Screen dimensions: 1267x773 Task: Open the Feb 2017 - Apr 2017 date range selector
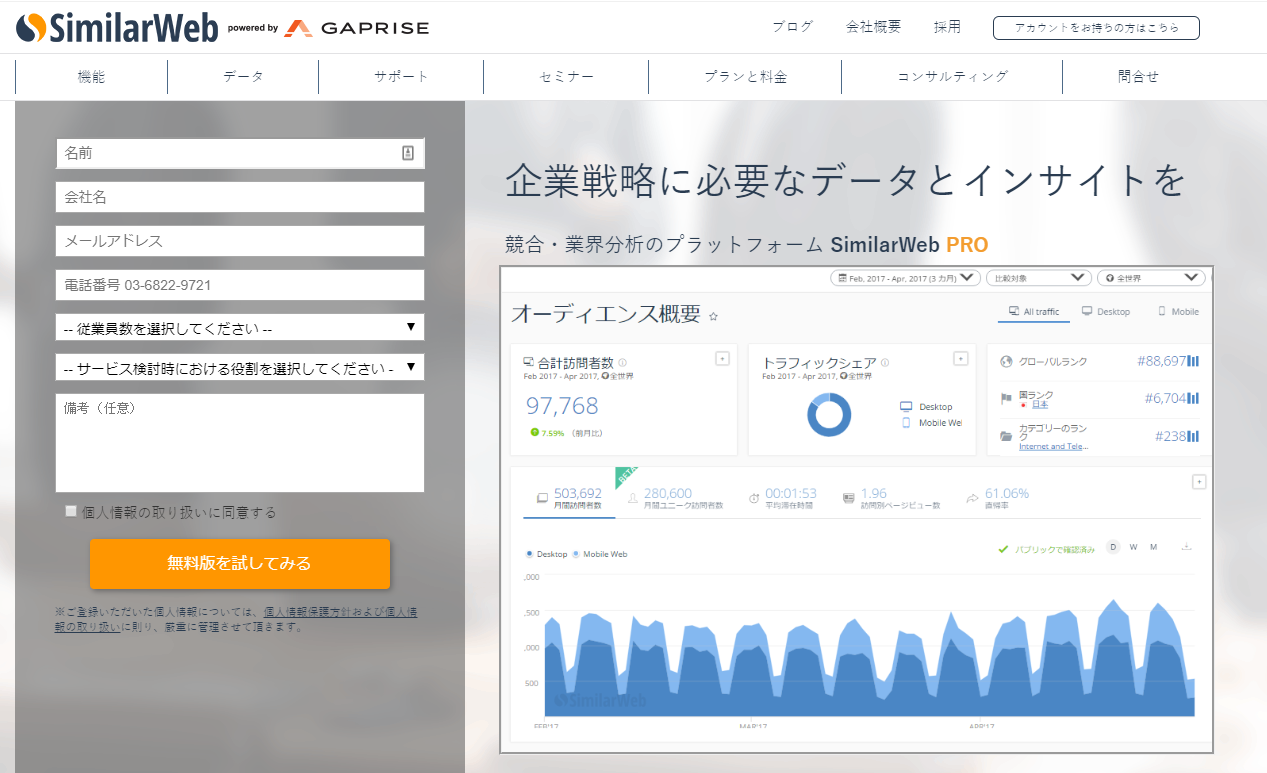click(903, 278)
